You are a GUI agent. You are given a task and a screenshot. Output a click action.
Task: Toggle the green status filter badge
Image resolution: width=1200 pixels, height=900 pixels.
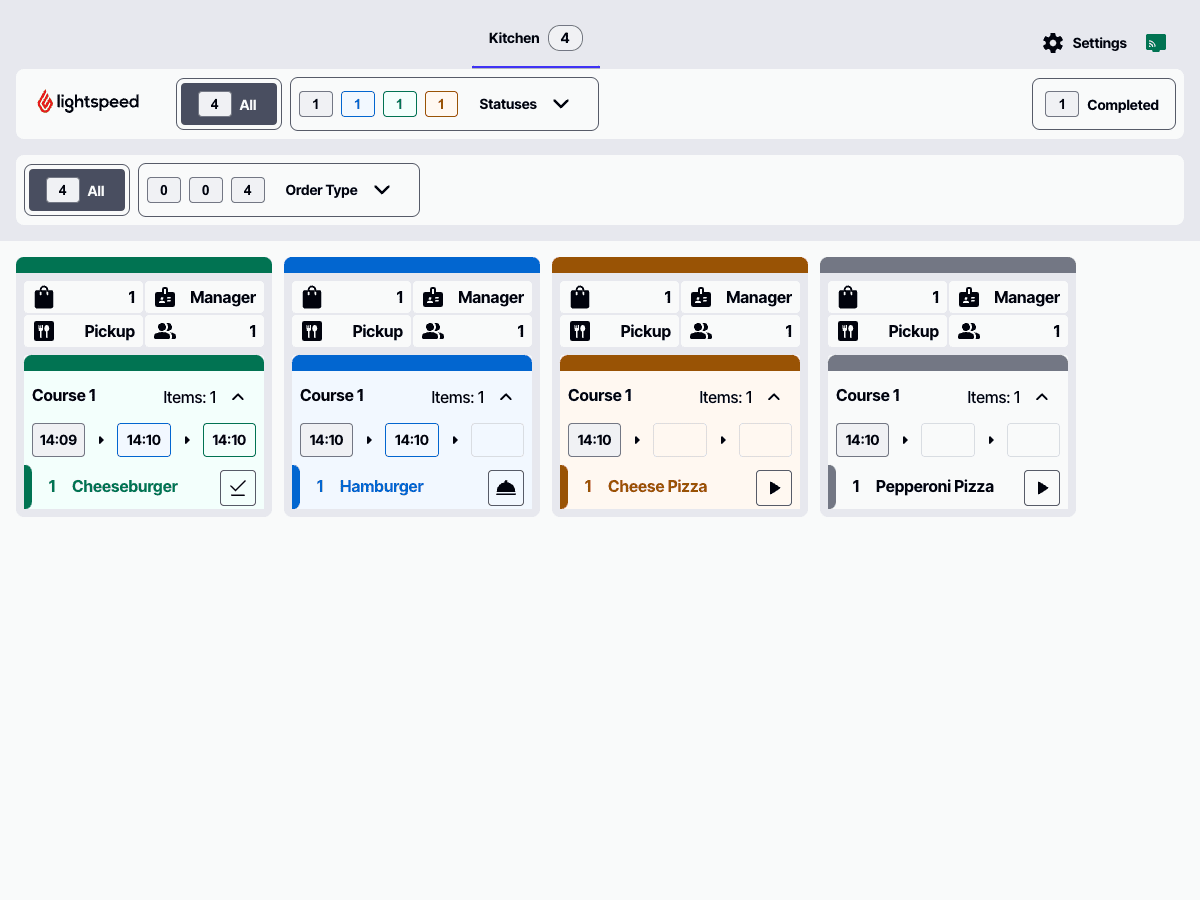coord(400,104)
